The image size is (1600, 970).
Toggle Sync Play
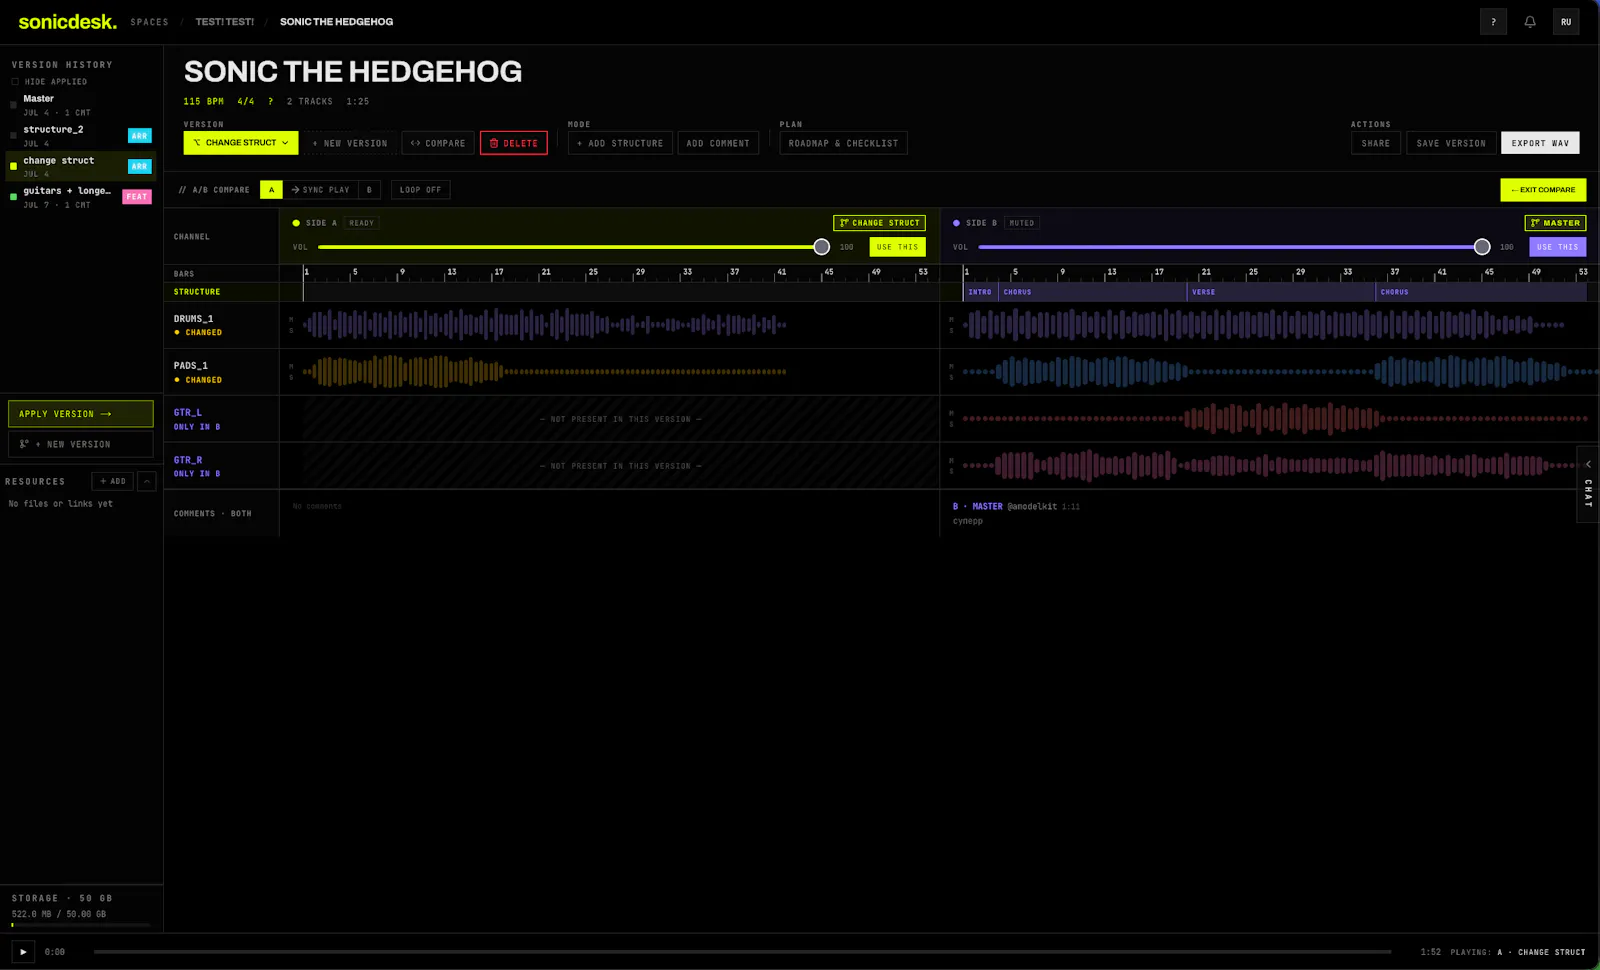[320, 190]
